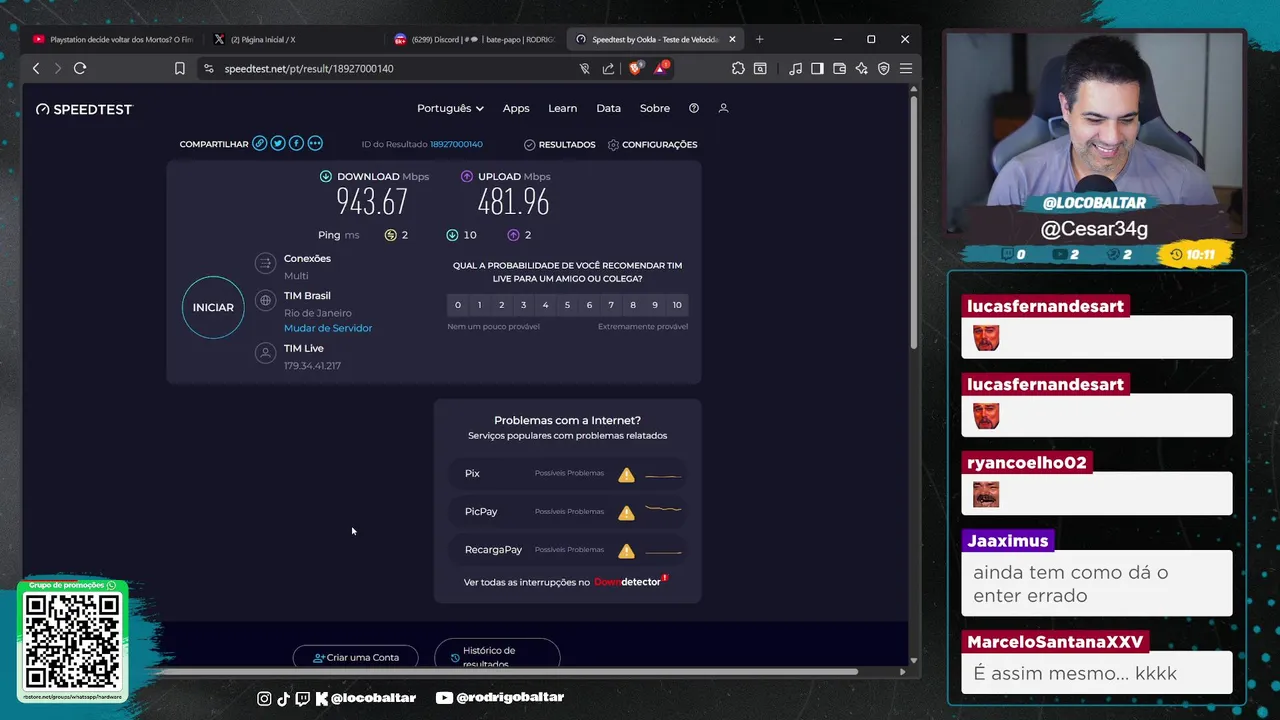Open the browser hamburger menu

[905, 68]
